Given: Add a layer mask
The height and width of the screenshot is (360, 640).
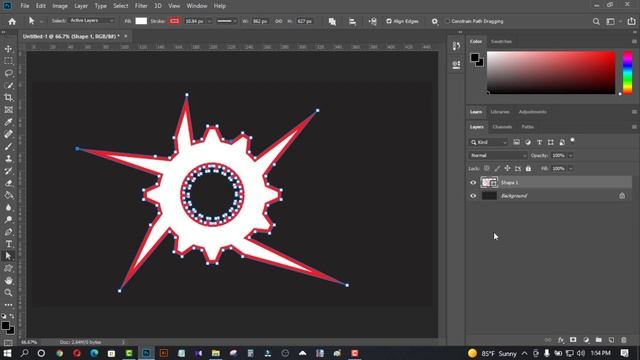Looking at the screenshot, I should (x=573, y=340).
